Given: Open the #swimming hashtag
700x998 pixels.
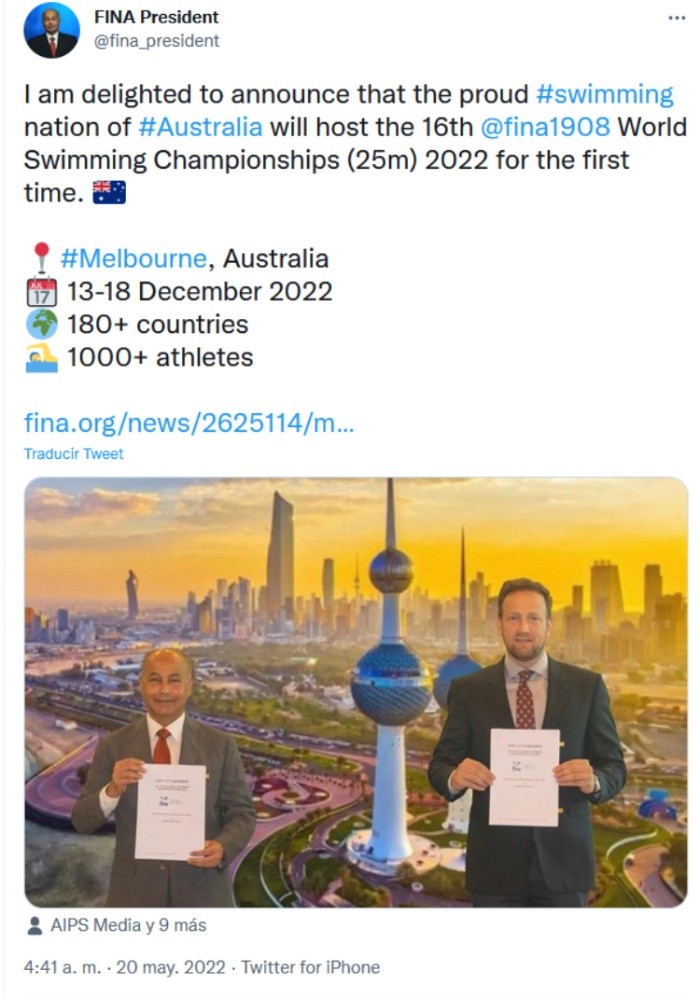Looking at the screenshot, I should coord(605,95).
